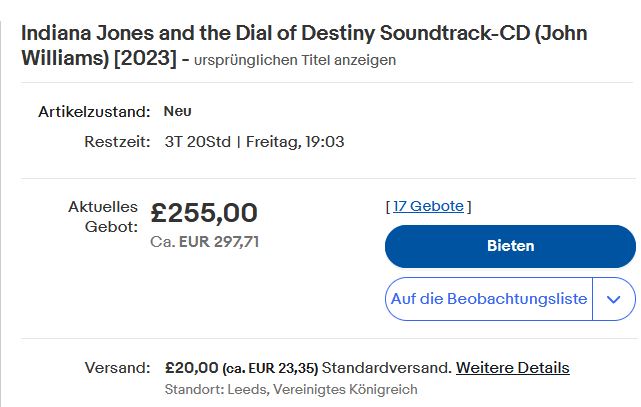641x407 pixels.
Task: Select the £255,00 current bid price
Action: coord(204,213)
